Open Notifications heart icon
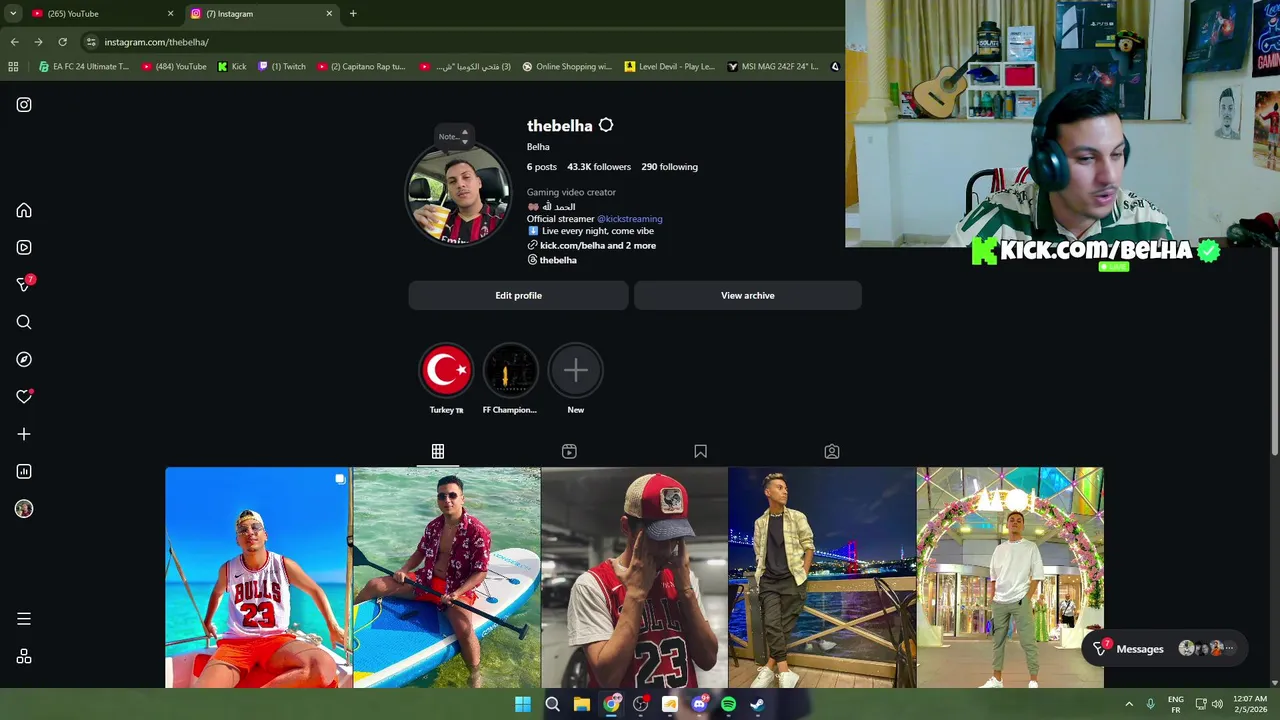Screen dimensions: 1280x720 [24, 397]
